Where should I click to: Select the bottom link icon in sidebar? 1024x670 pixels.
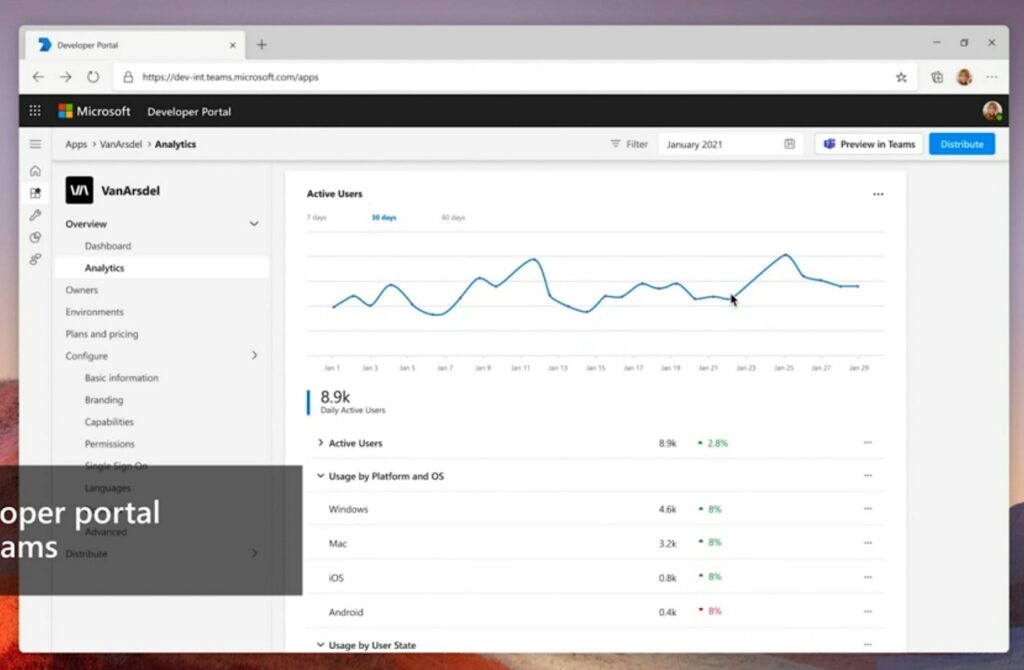pos(36,259)
